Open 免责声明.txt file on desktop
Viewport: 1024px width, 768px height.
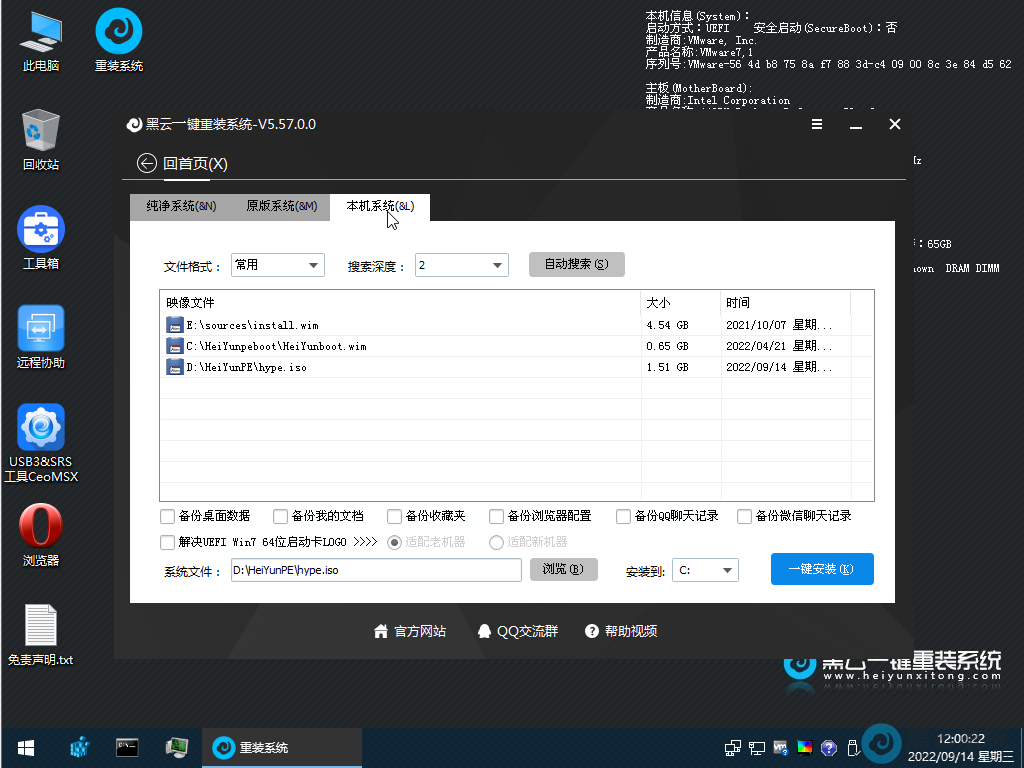coord(41,627)
